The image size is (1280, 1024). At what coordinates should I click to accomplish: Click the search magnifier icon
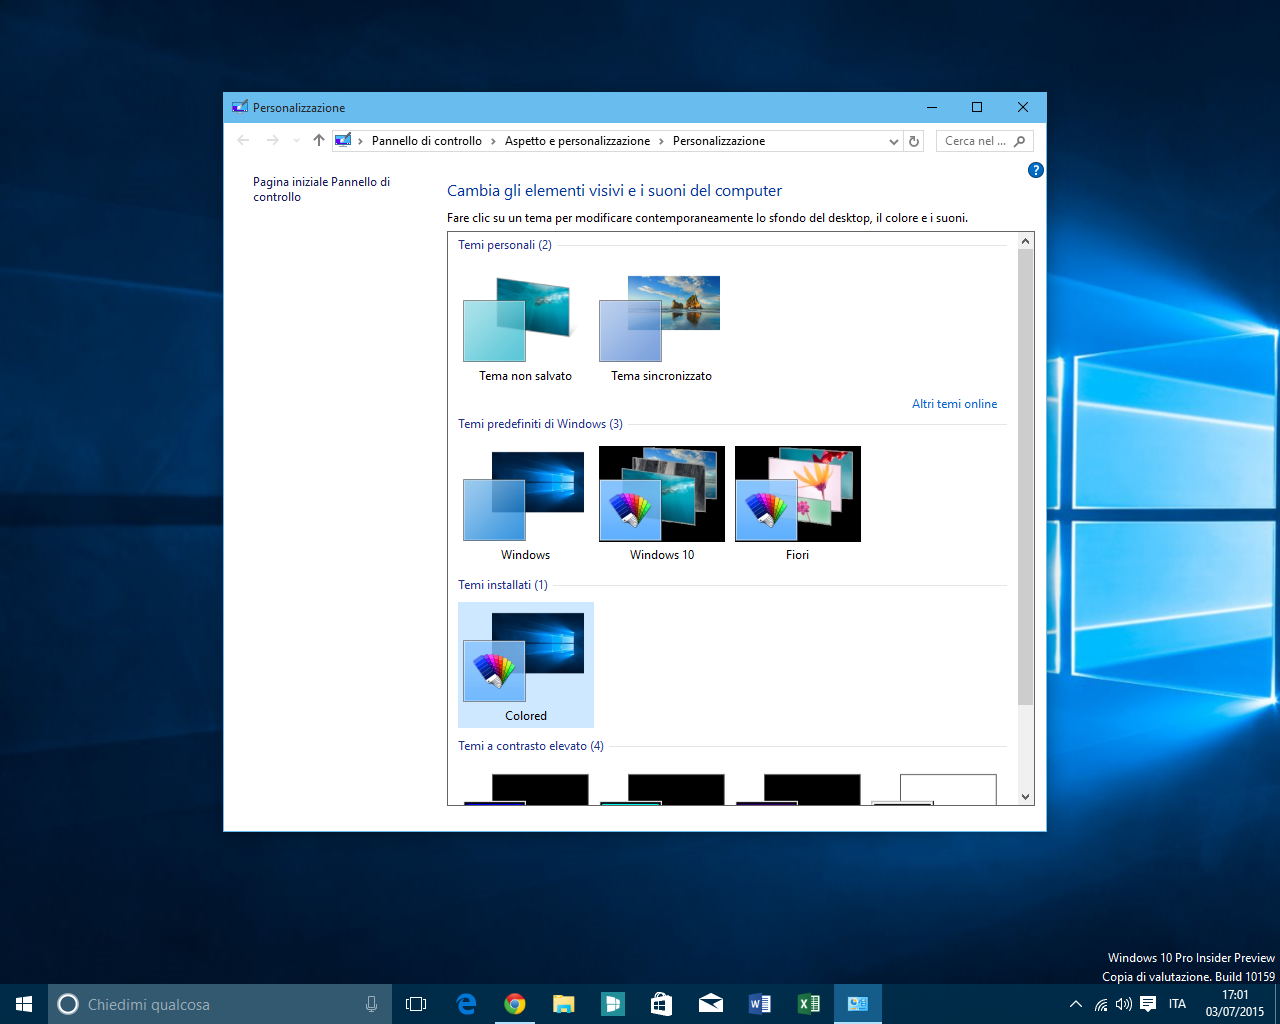[x=1020, y=141]
